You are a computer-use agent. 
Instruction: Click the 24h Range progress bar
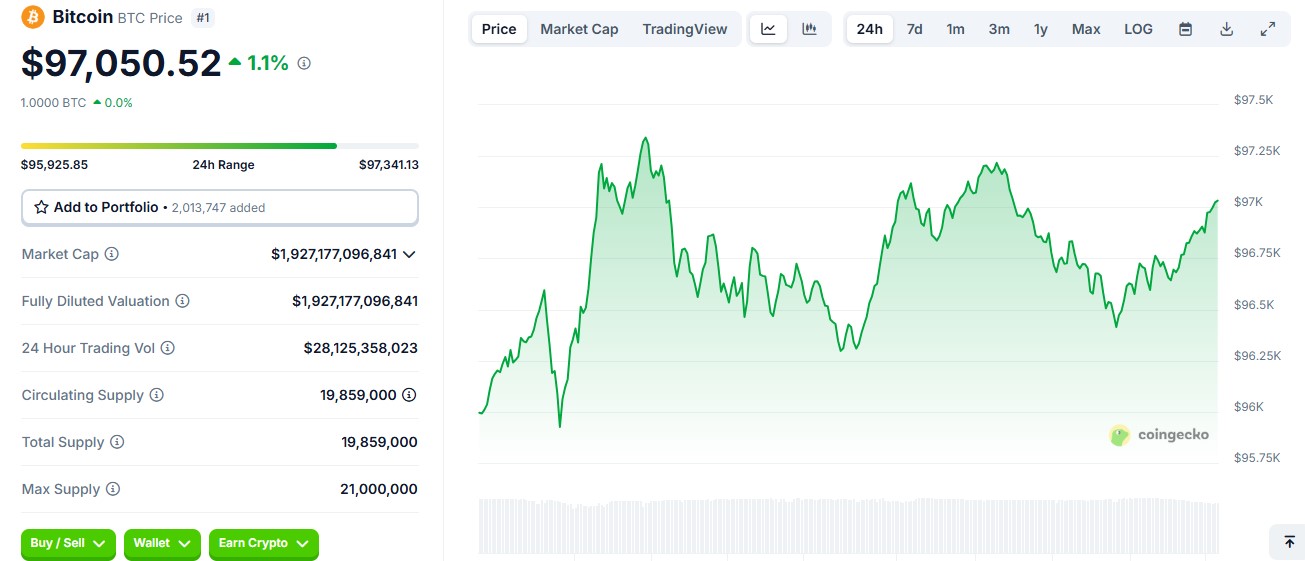[x=220, y=146]
